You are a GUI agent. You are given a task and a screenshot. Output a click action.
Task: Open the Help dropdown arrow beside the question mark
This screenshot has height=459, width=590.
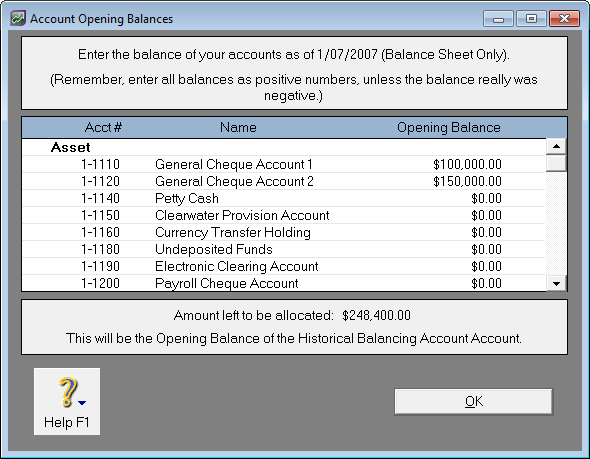tap(82, 403)
